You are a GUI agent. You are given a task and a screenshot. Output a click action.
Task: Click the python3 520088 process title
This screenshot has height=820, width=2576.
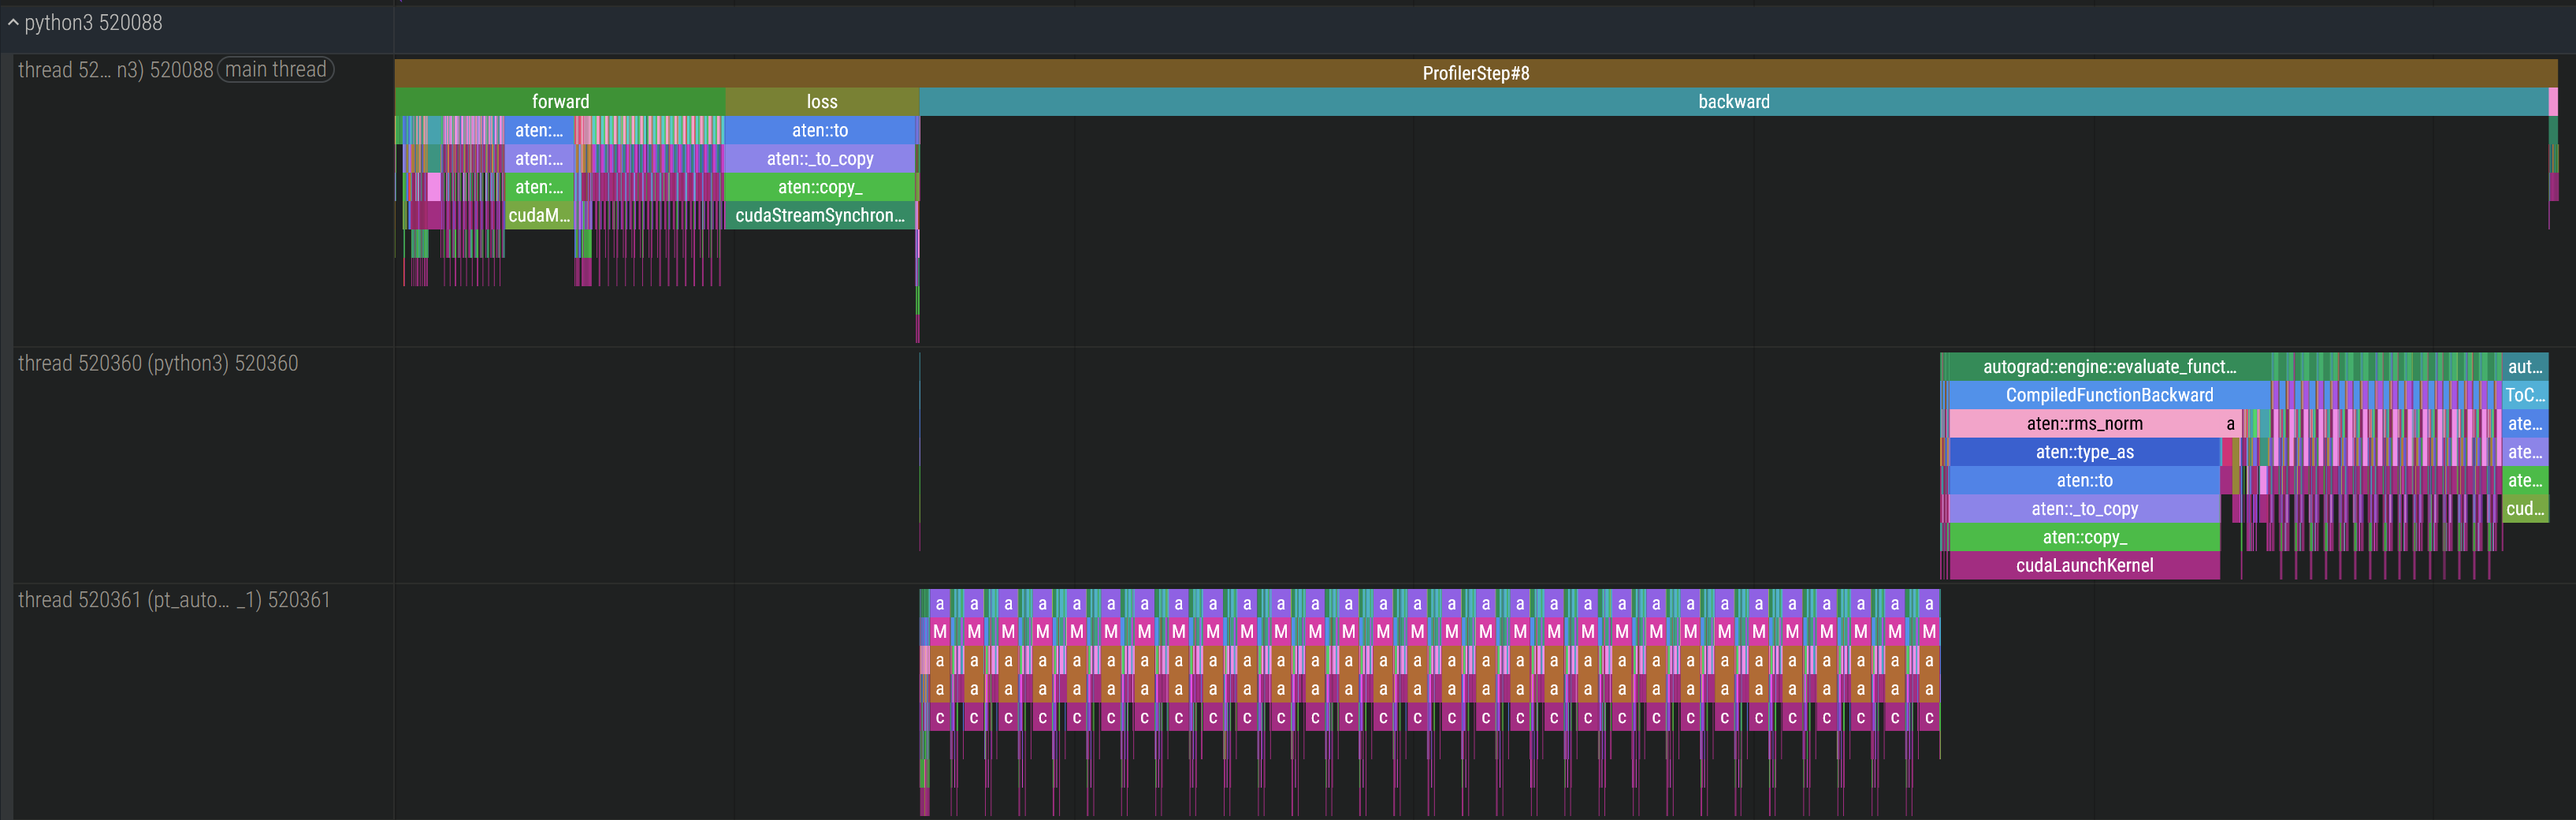(93, 23)
